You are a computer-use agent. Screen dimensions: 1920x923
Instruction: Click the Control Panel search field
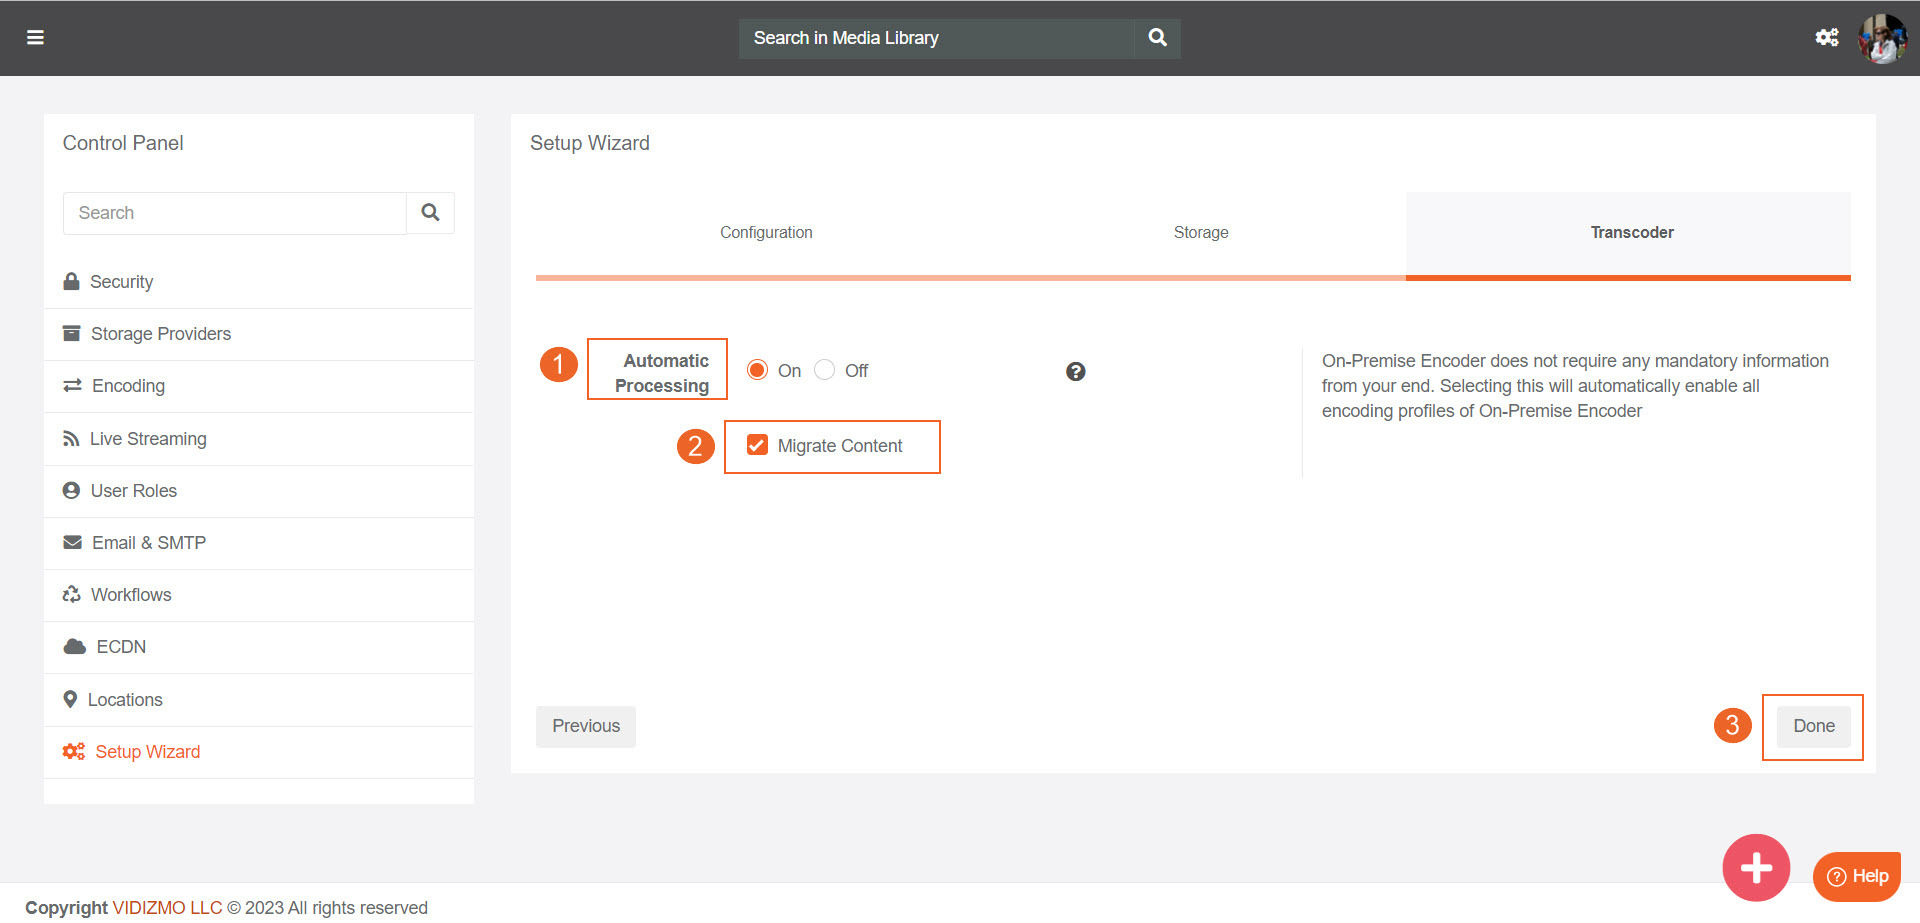pyautogui.click(x=235, y=213)
